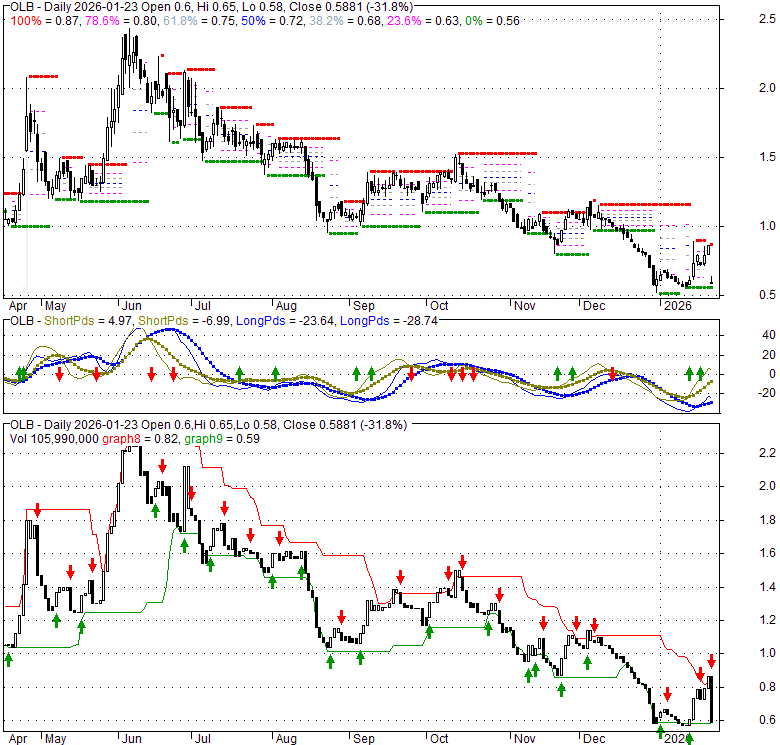The width and height of the screenshot is (780, 745).
Task: Click the 'Sep' label on top chart time axis
Action: [364, 306]
